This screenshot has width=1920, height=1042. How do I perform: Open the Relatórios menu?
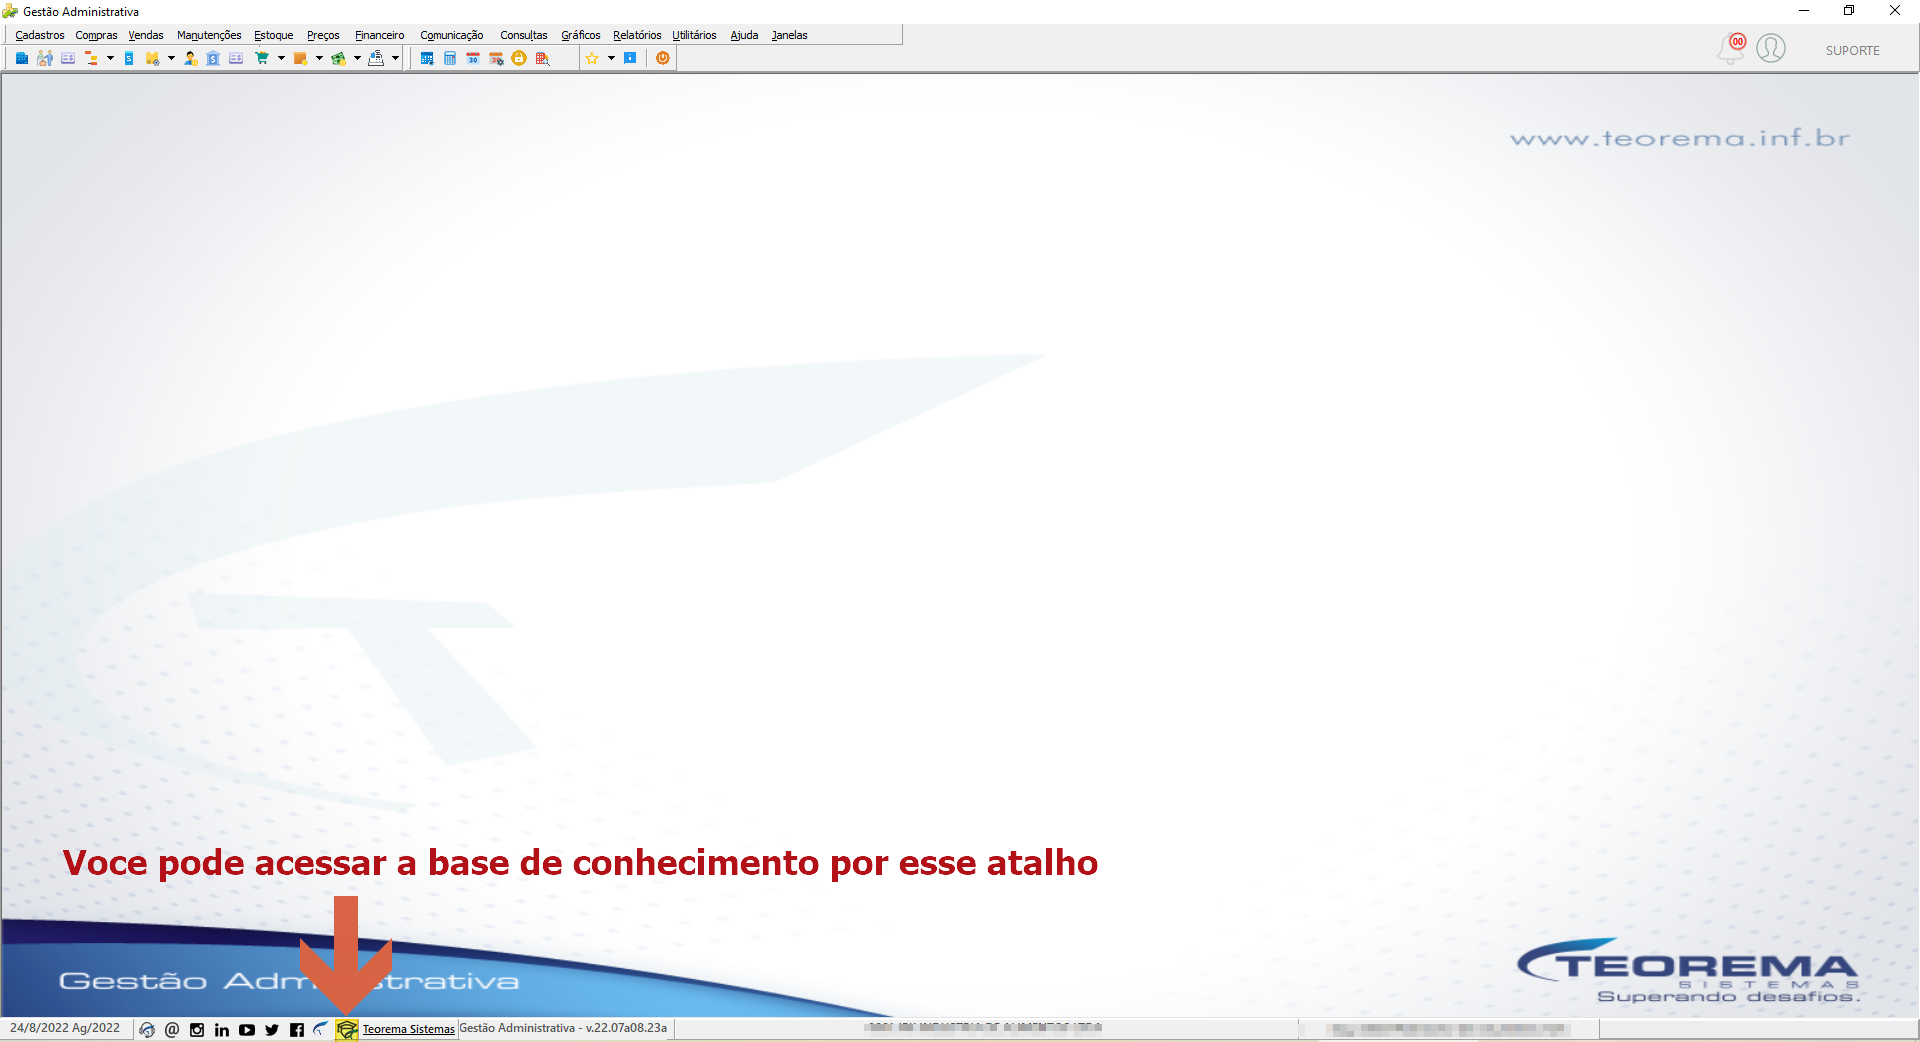coord(637,35)
